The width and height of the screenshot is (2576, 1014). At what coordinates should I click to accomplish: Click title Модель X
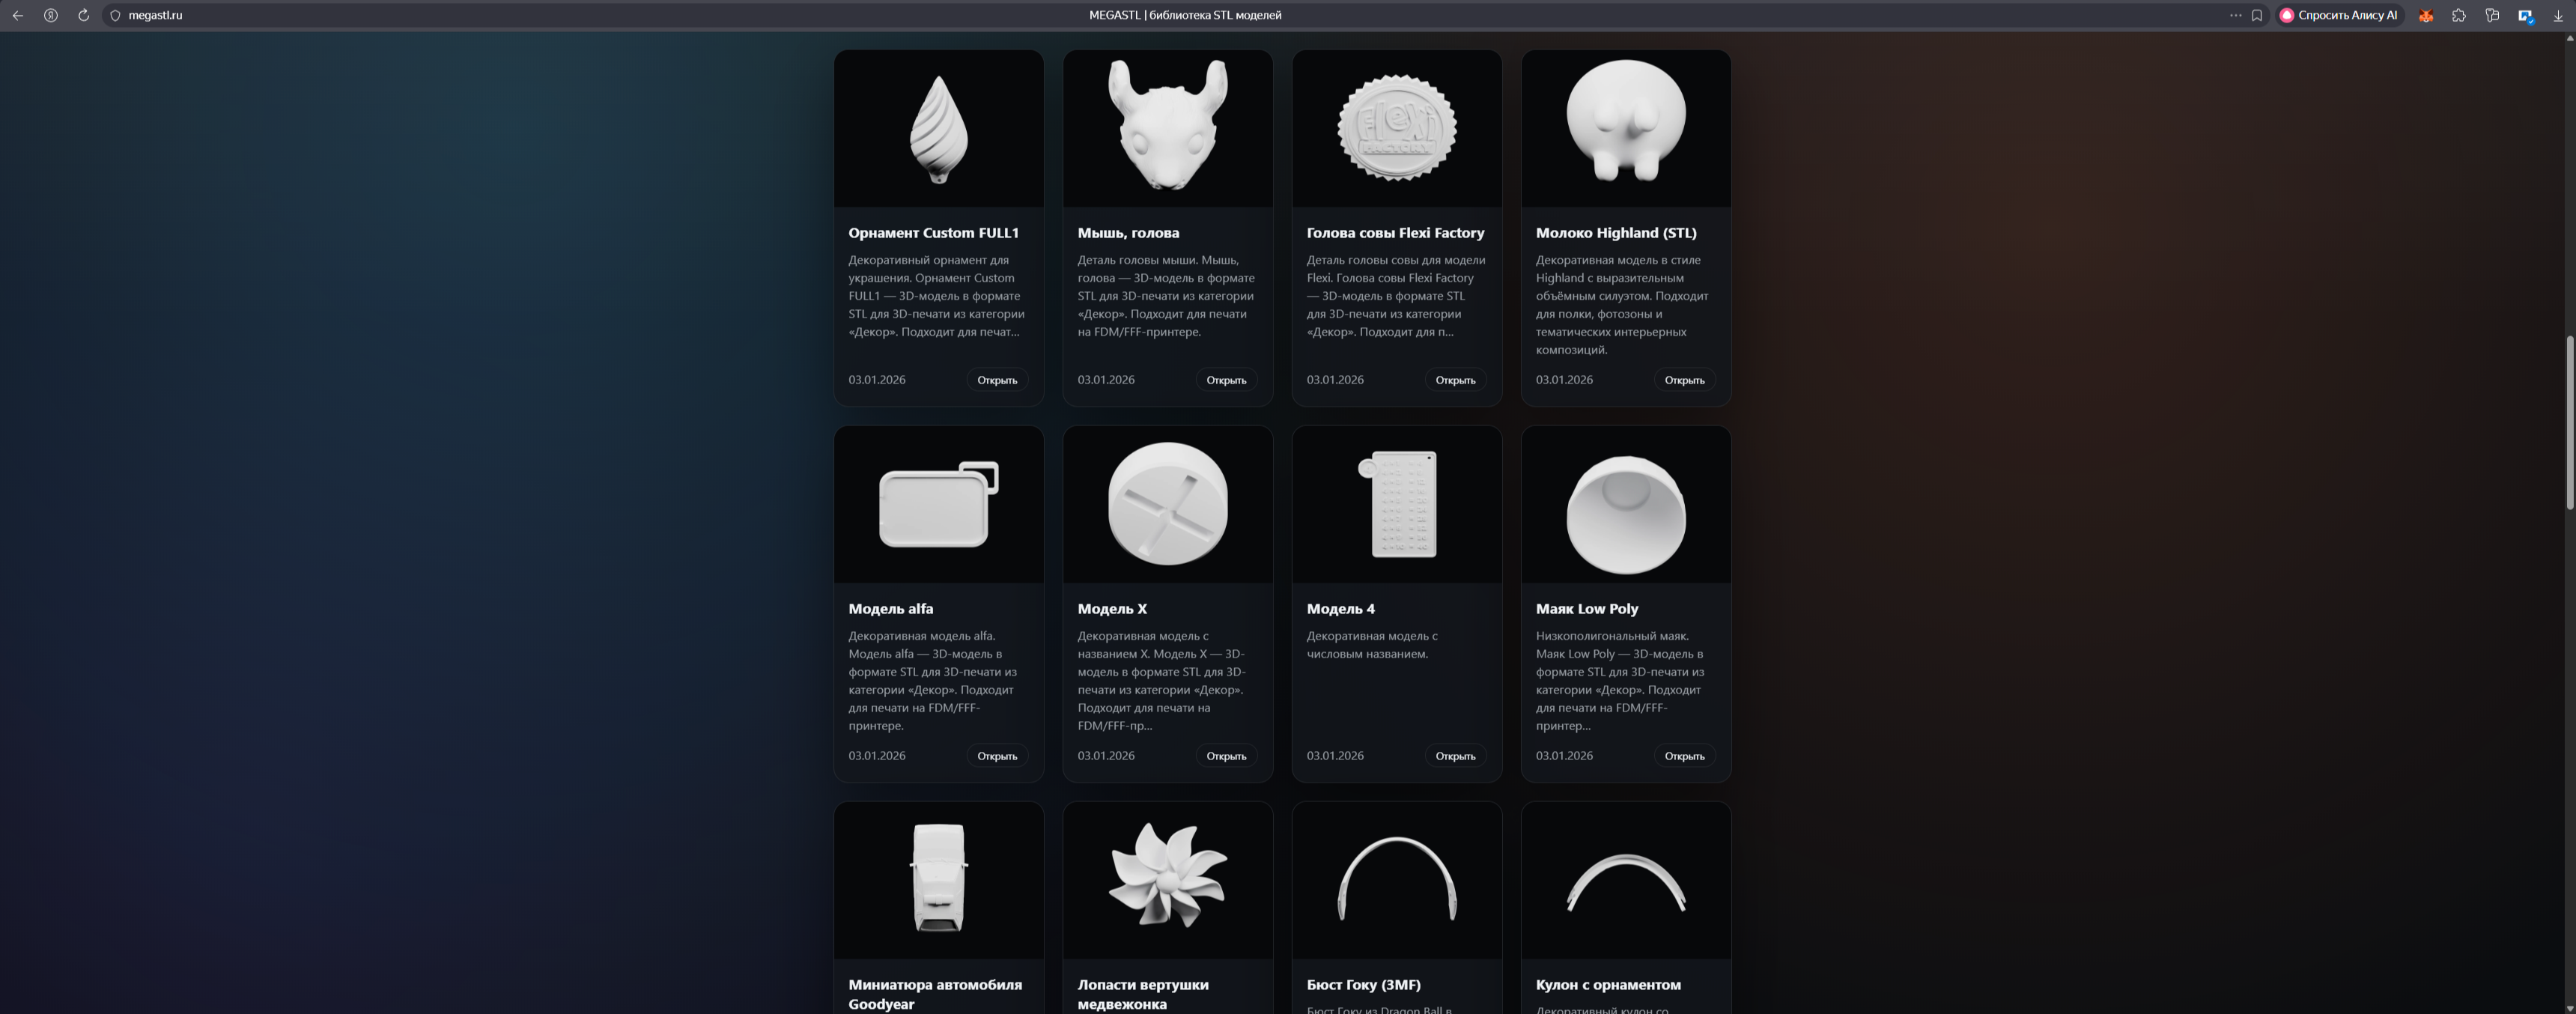click(1112, 609)
